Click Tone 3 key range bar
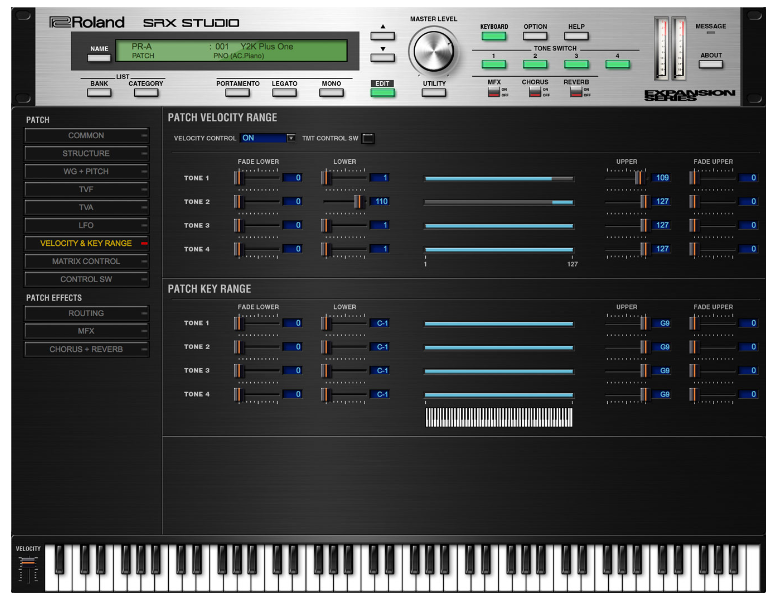Screen dimensions: 773x601 pos(499,371)
